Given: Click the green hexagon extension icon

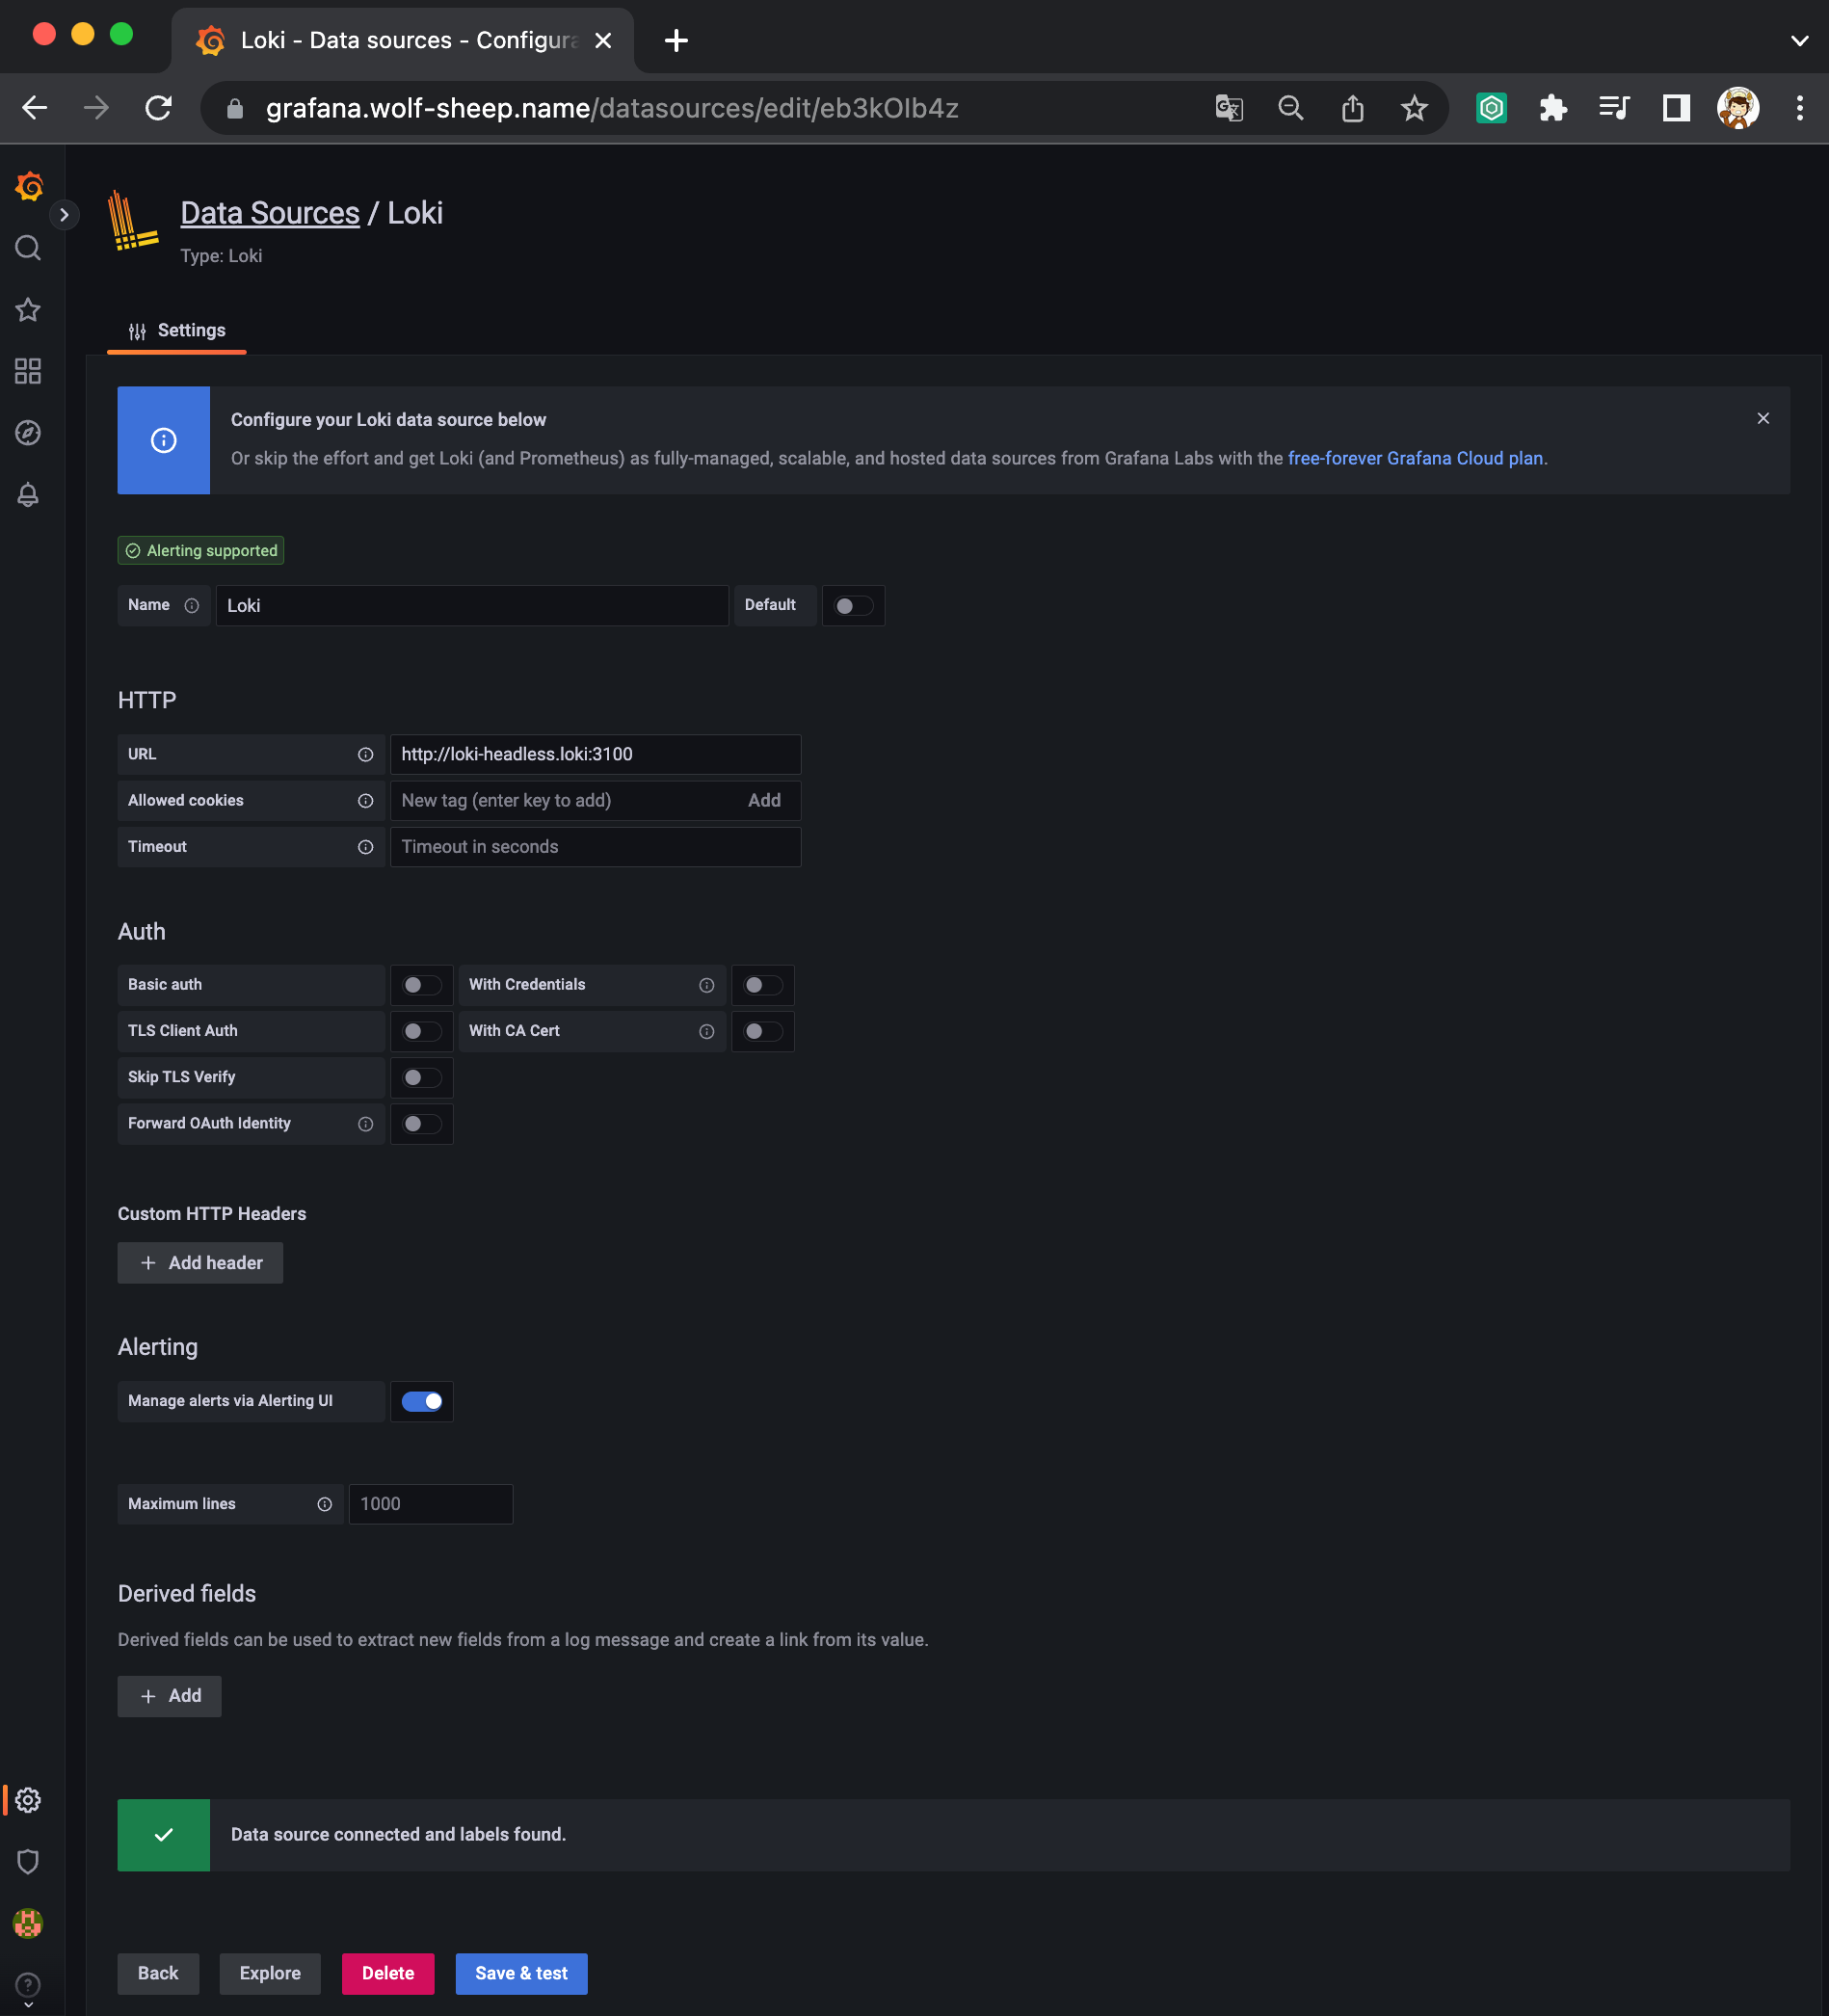Looking at the screenshot, I should point(1491,108).
